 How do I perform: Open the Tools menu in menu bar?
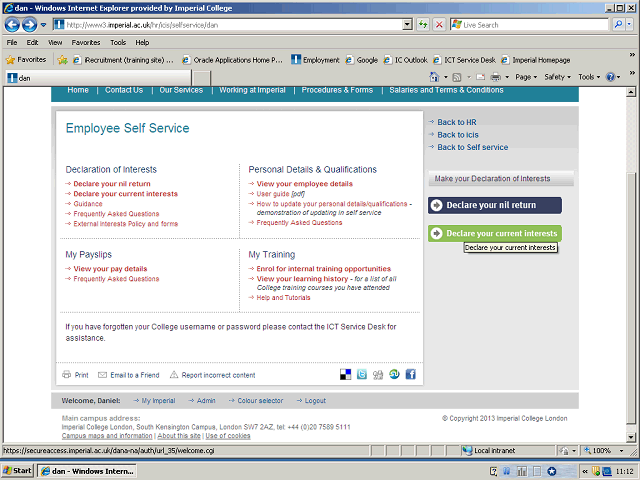(118, 43)
